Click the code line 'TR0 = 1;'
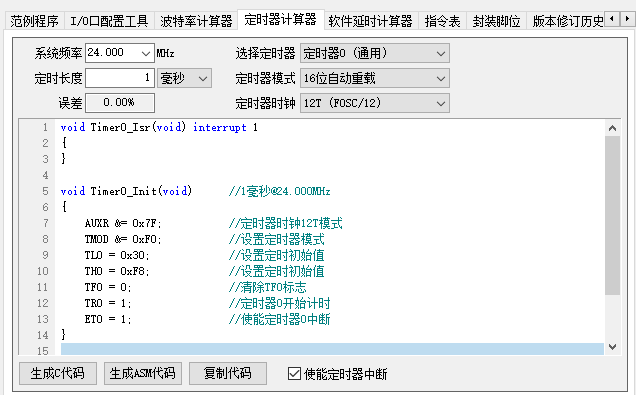The image size is (636, 395). click(108, 303)
